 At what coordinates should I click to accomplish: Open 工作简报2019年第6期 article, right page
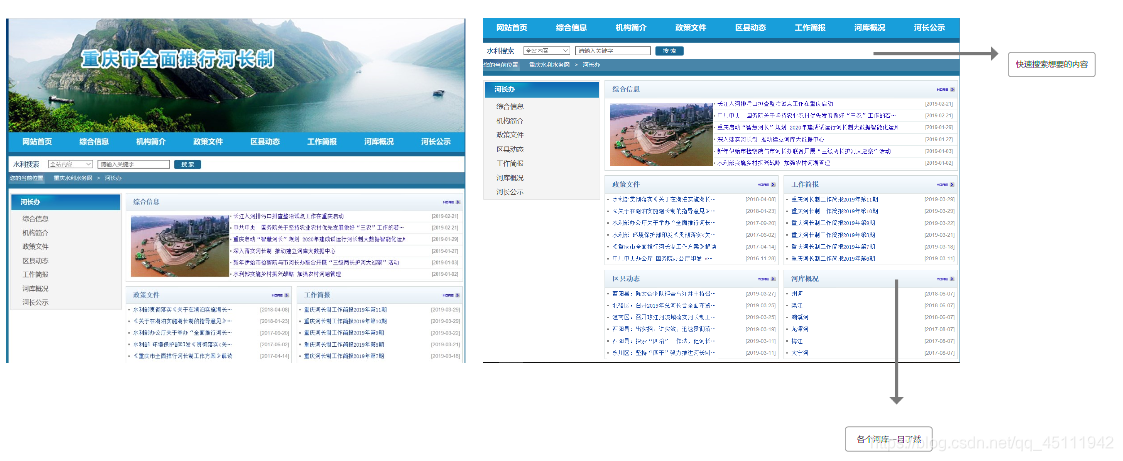click(x=832, y=258)
